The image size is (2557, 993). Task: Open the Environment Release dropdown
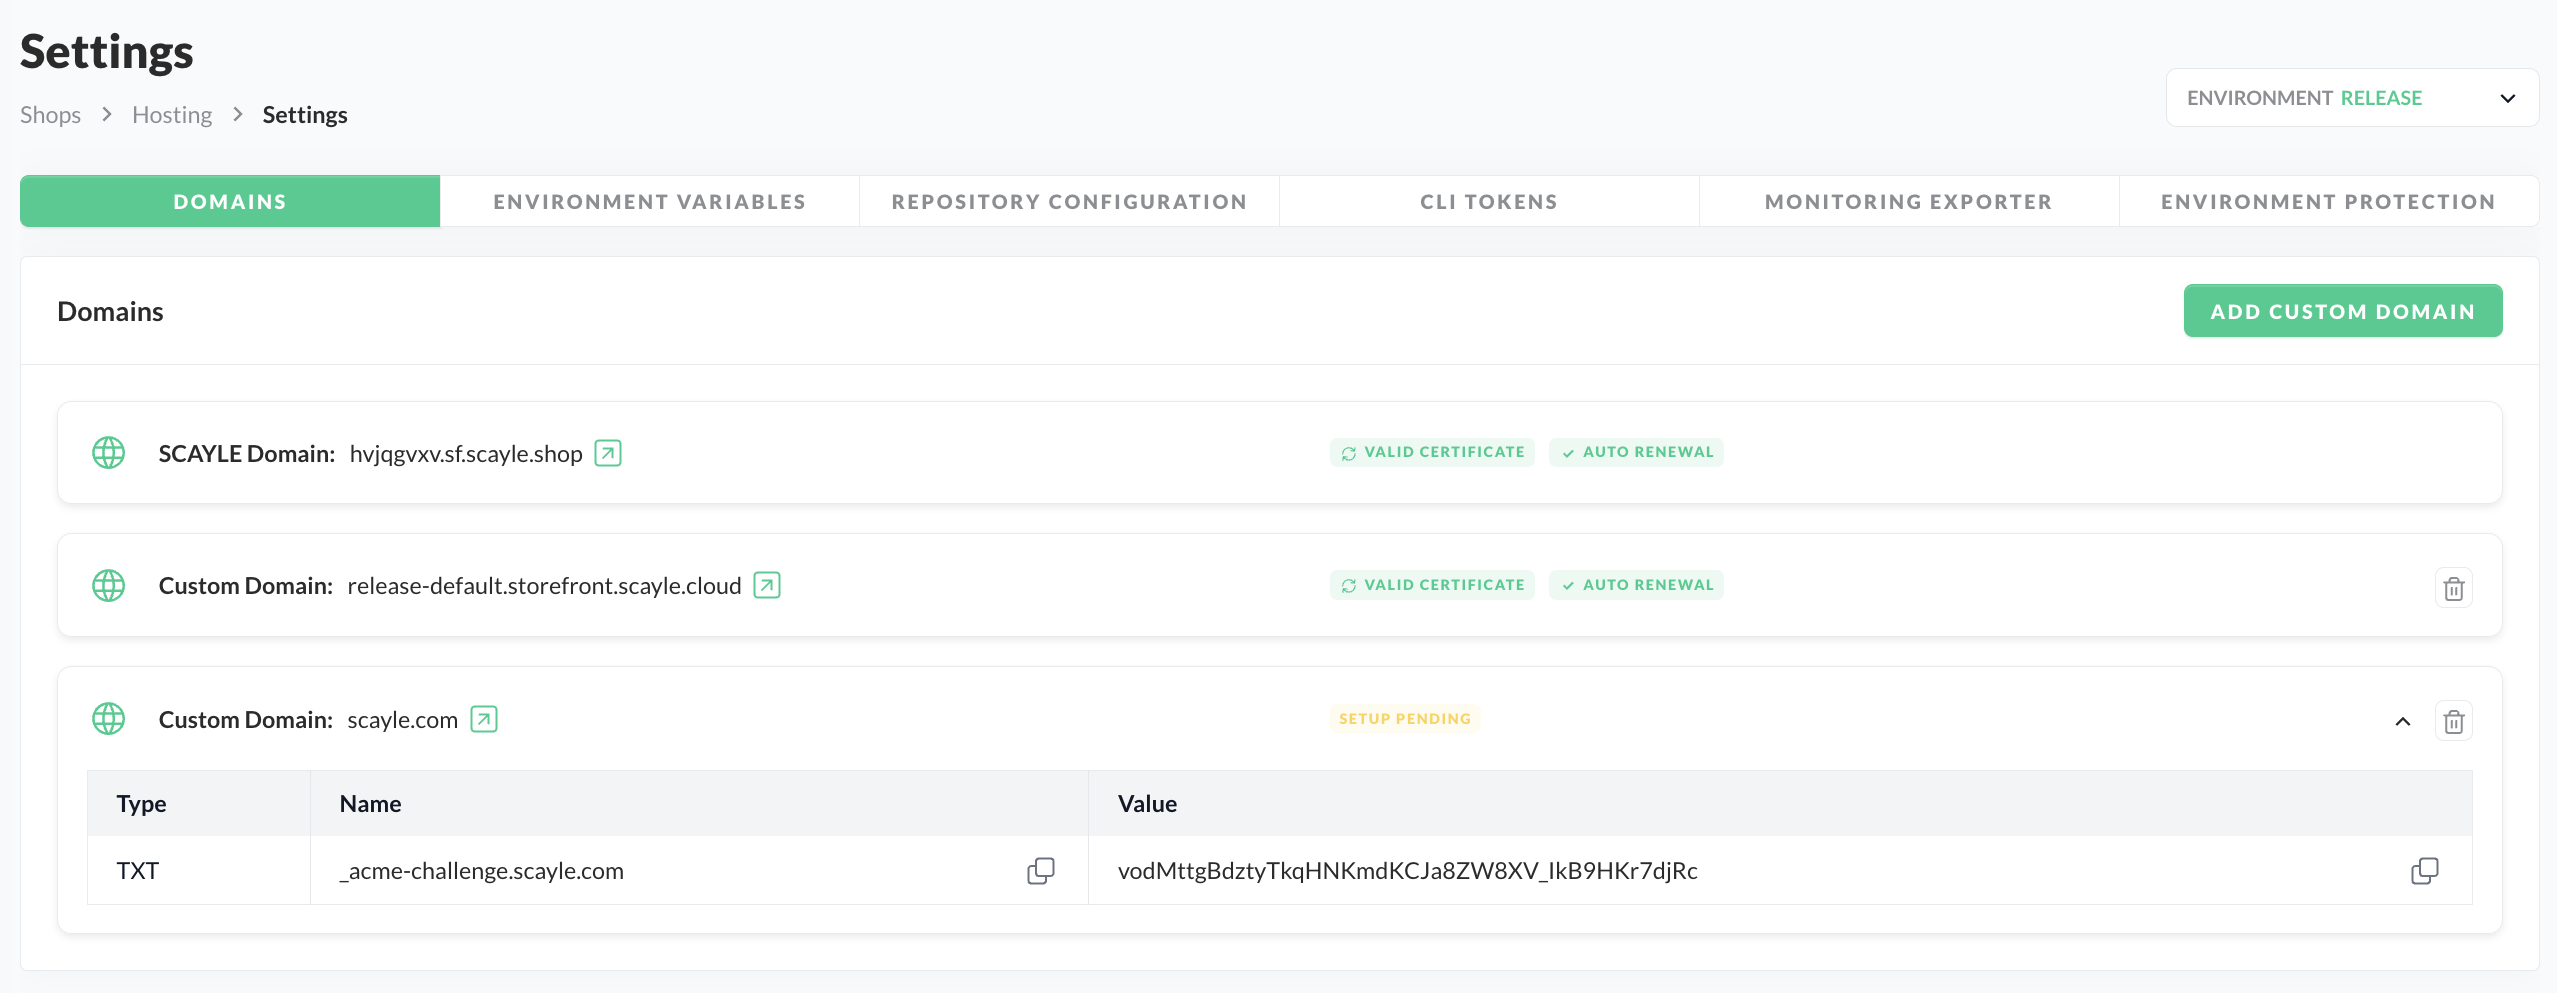tap(2351, 98)
